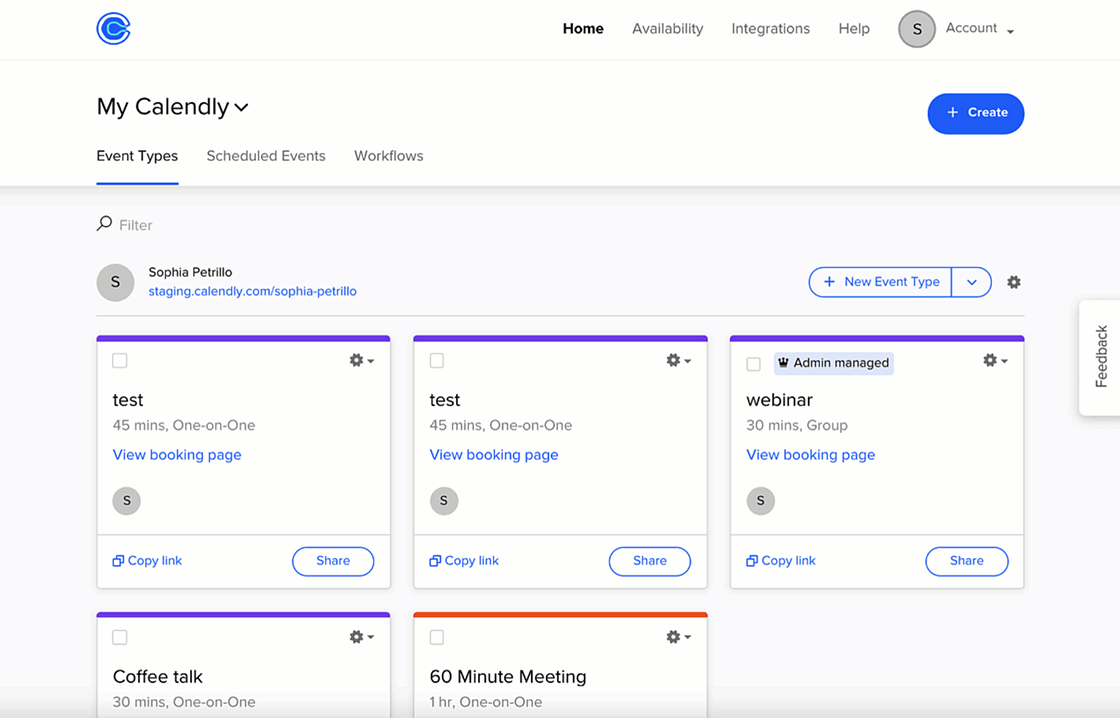
Task: Click the blue Create button
Action: (976, 113)
